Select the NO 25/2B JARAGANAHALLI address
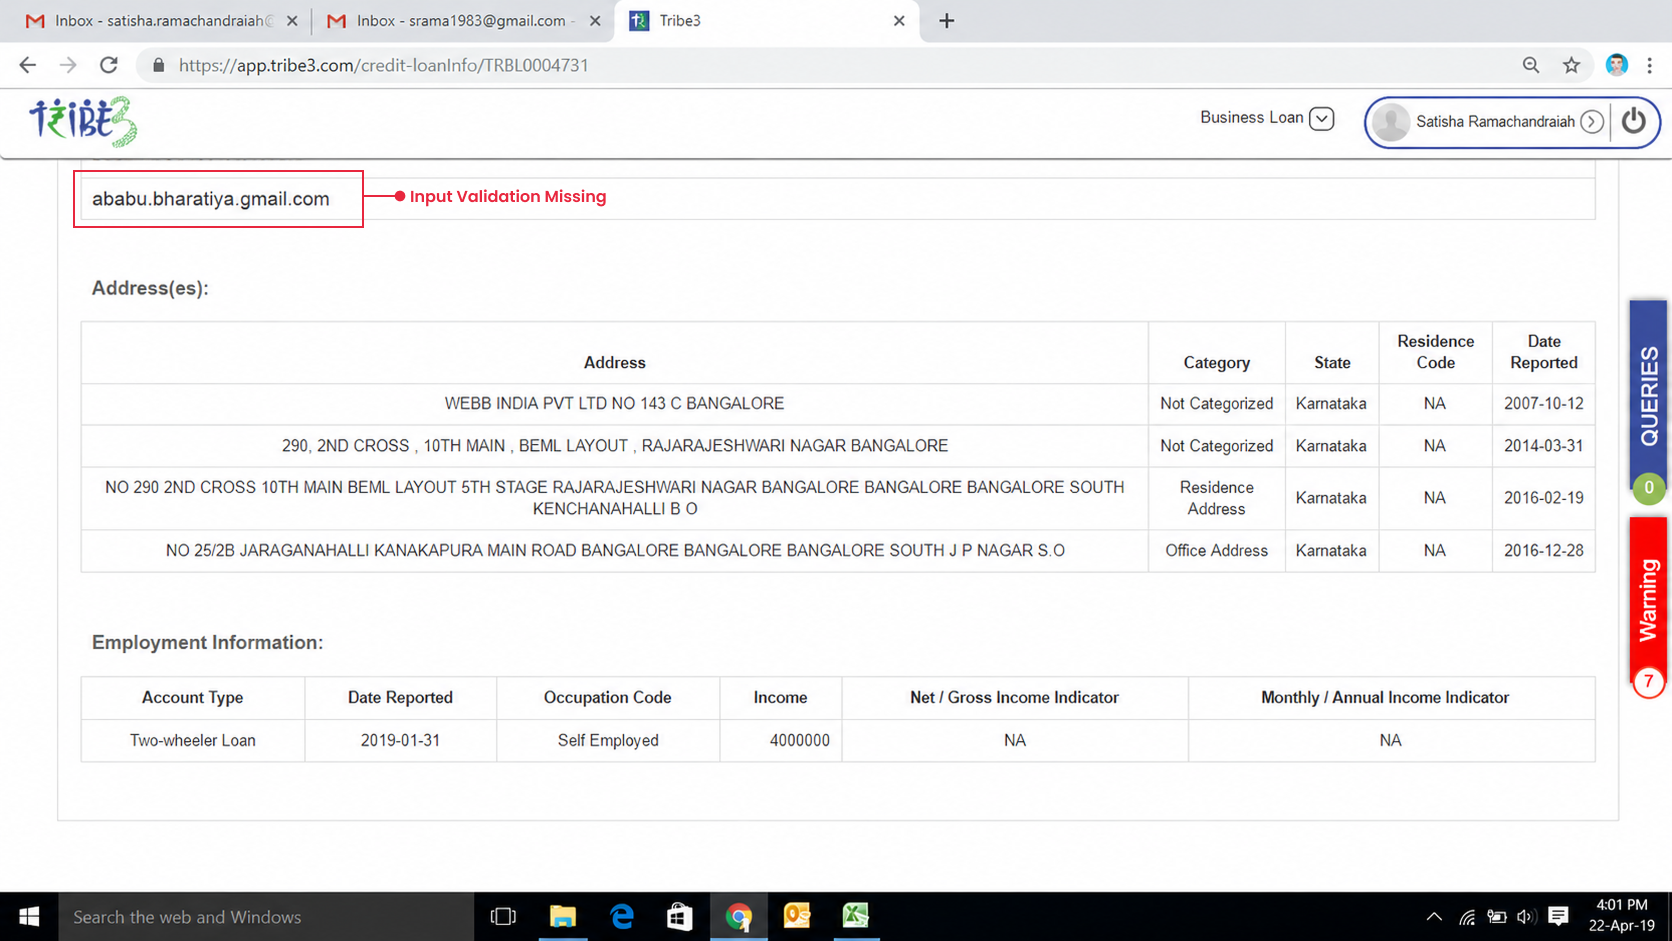Viewport: 1672px width, 941px height. pos(614,551)
